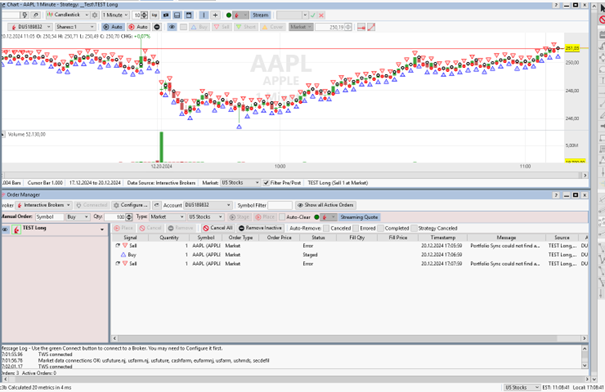Click the green checkmark apply icon

(313, 15)
